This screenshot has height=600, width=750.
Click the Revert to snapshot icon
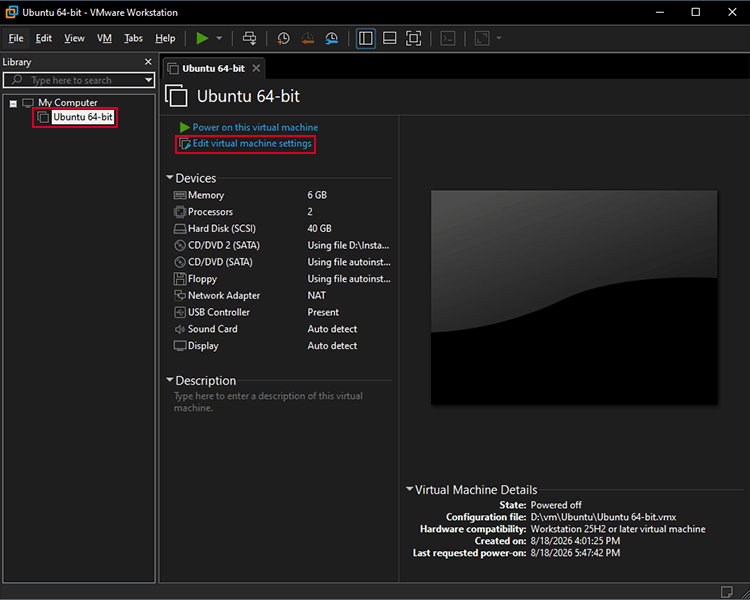pos(308,38)
